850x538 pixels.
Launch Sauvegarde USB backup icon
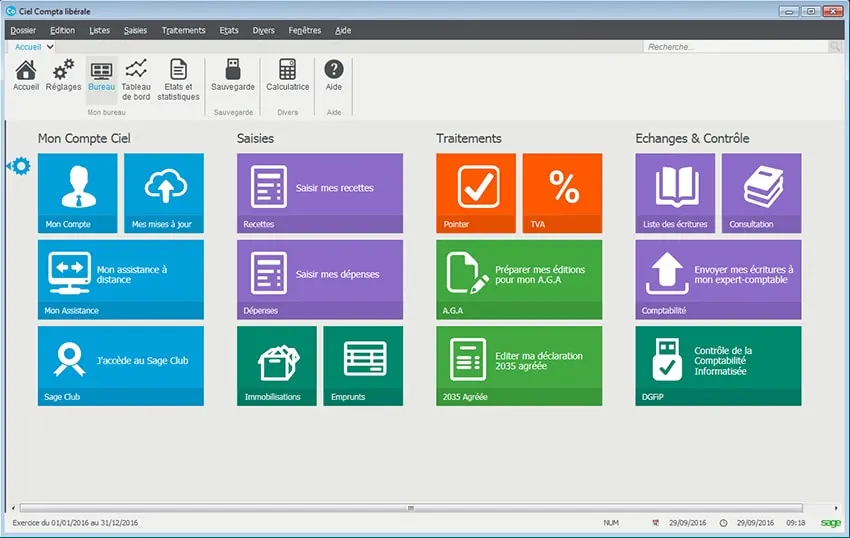[233, 75]
